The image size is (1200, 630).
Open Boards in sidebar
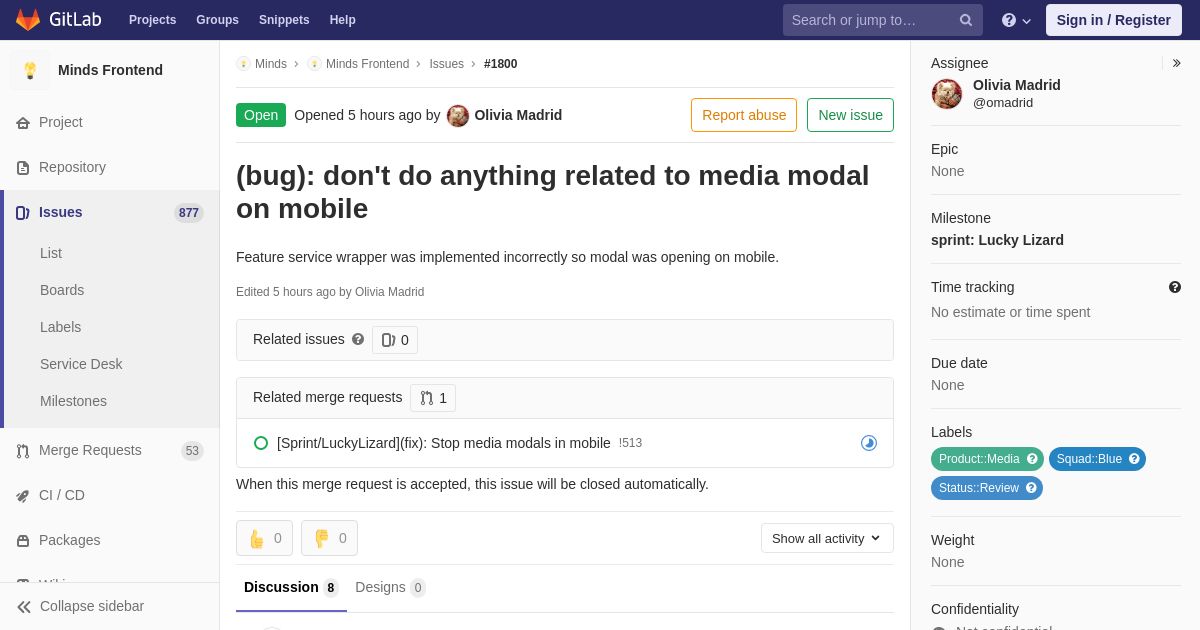tap(62, 291)
